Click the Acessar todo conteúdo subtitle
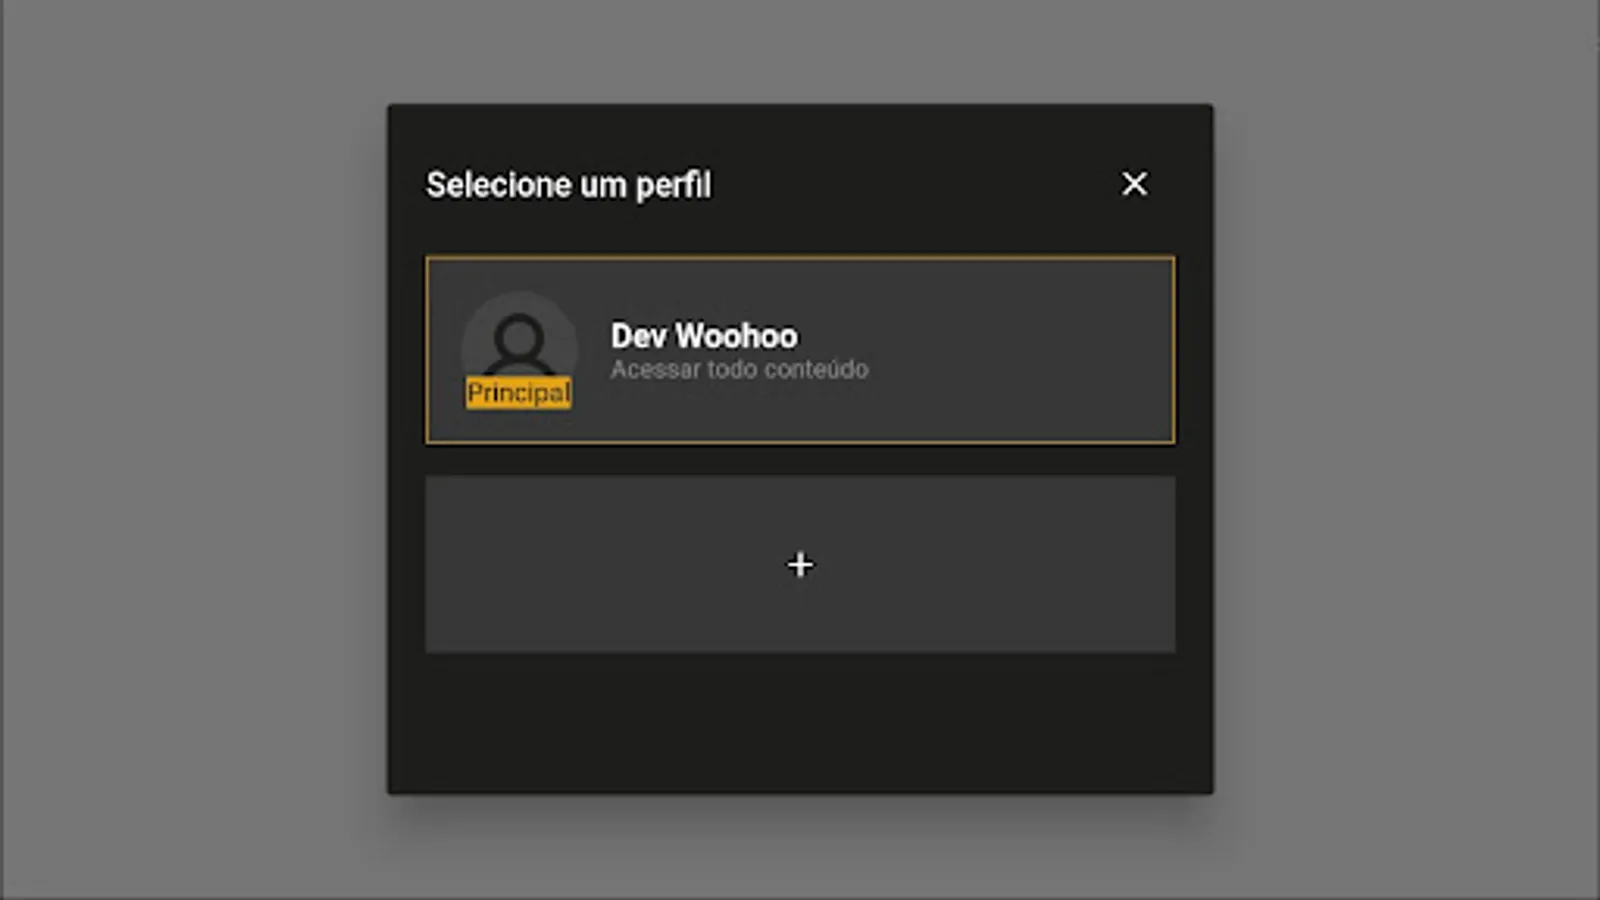The height and width of the screenshot is (900, 1600). 740,369
